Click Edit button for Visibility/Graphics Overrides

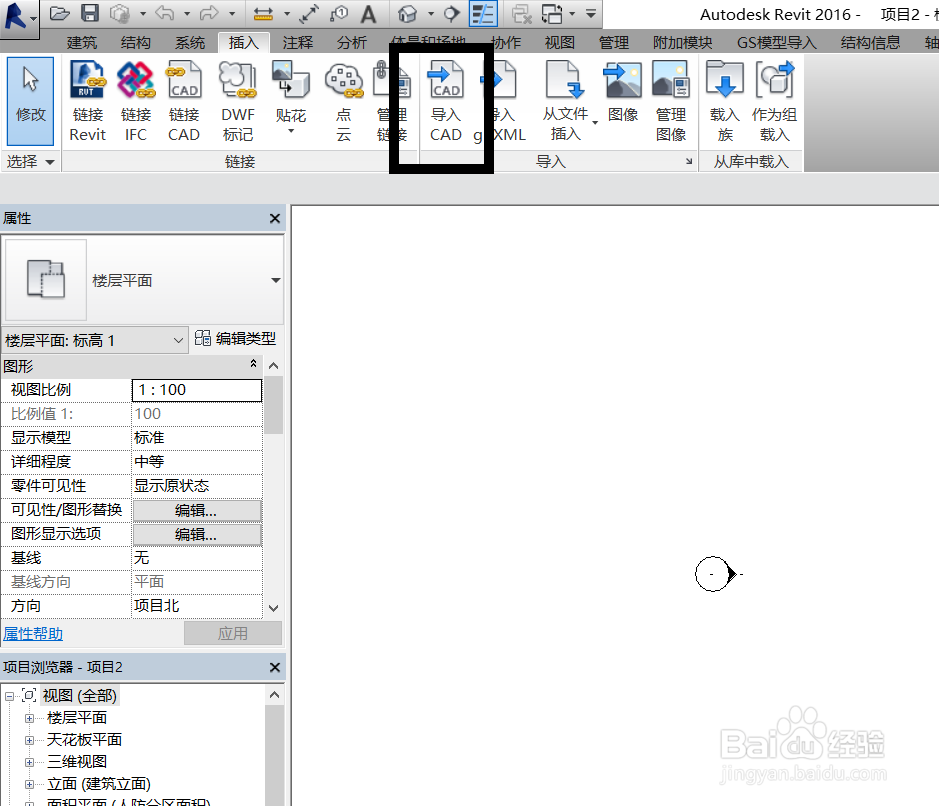[x=196, y=510]
